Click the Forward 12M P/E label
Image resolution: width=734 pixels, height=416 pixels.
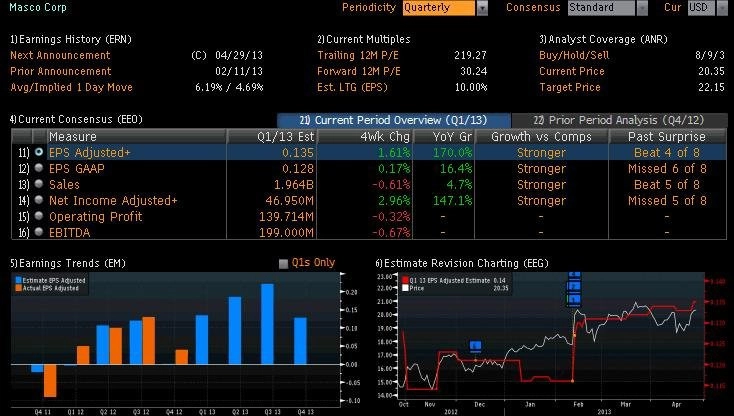(x=359, y=71)
